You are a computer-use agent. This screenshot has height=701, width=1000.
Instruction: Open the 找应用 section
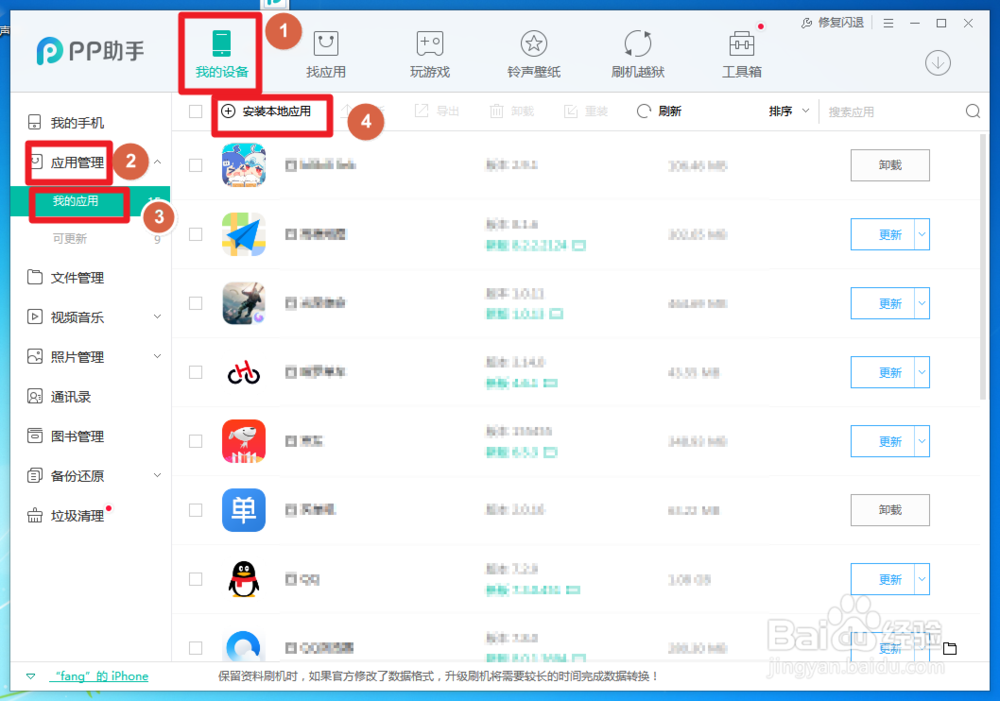pos(325,53)
